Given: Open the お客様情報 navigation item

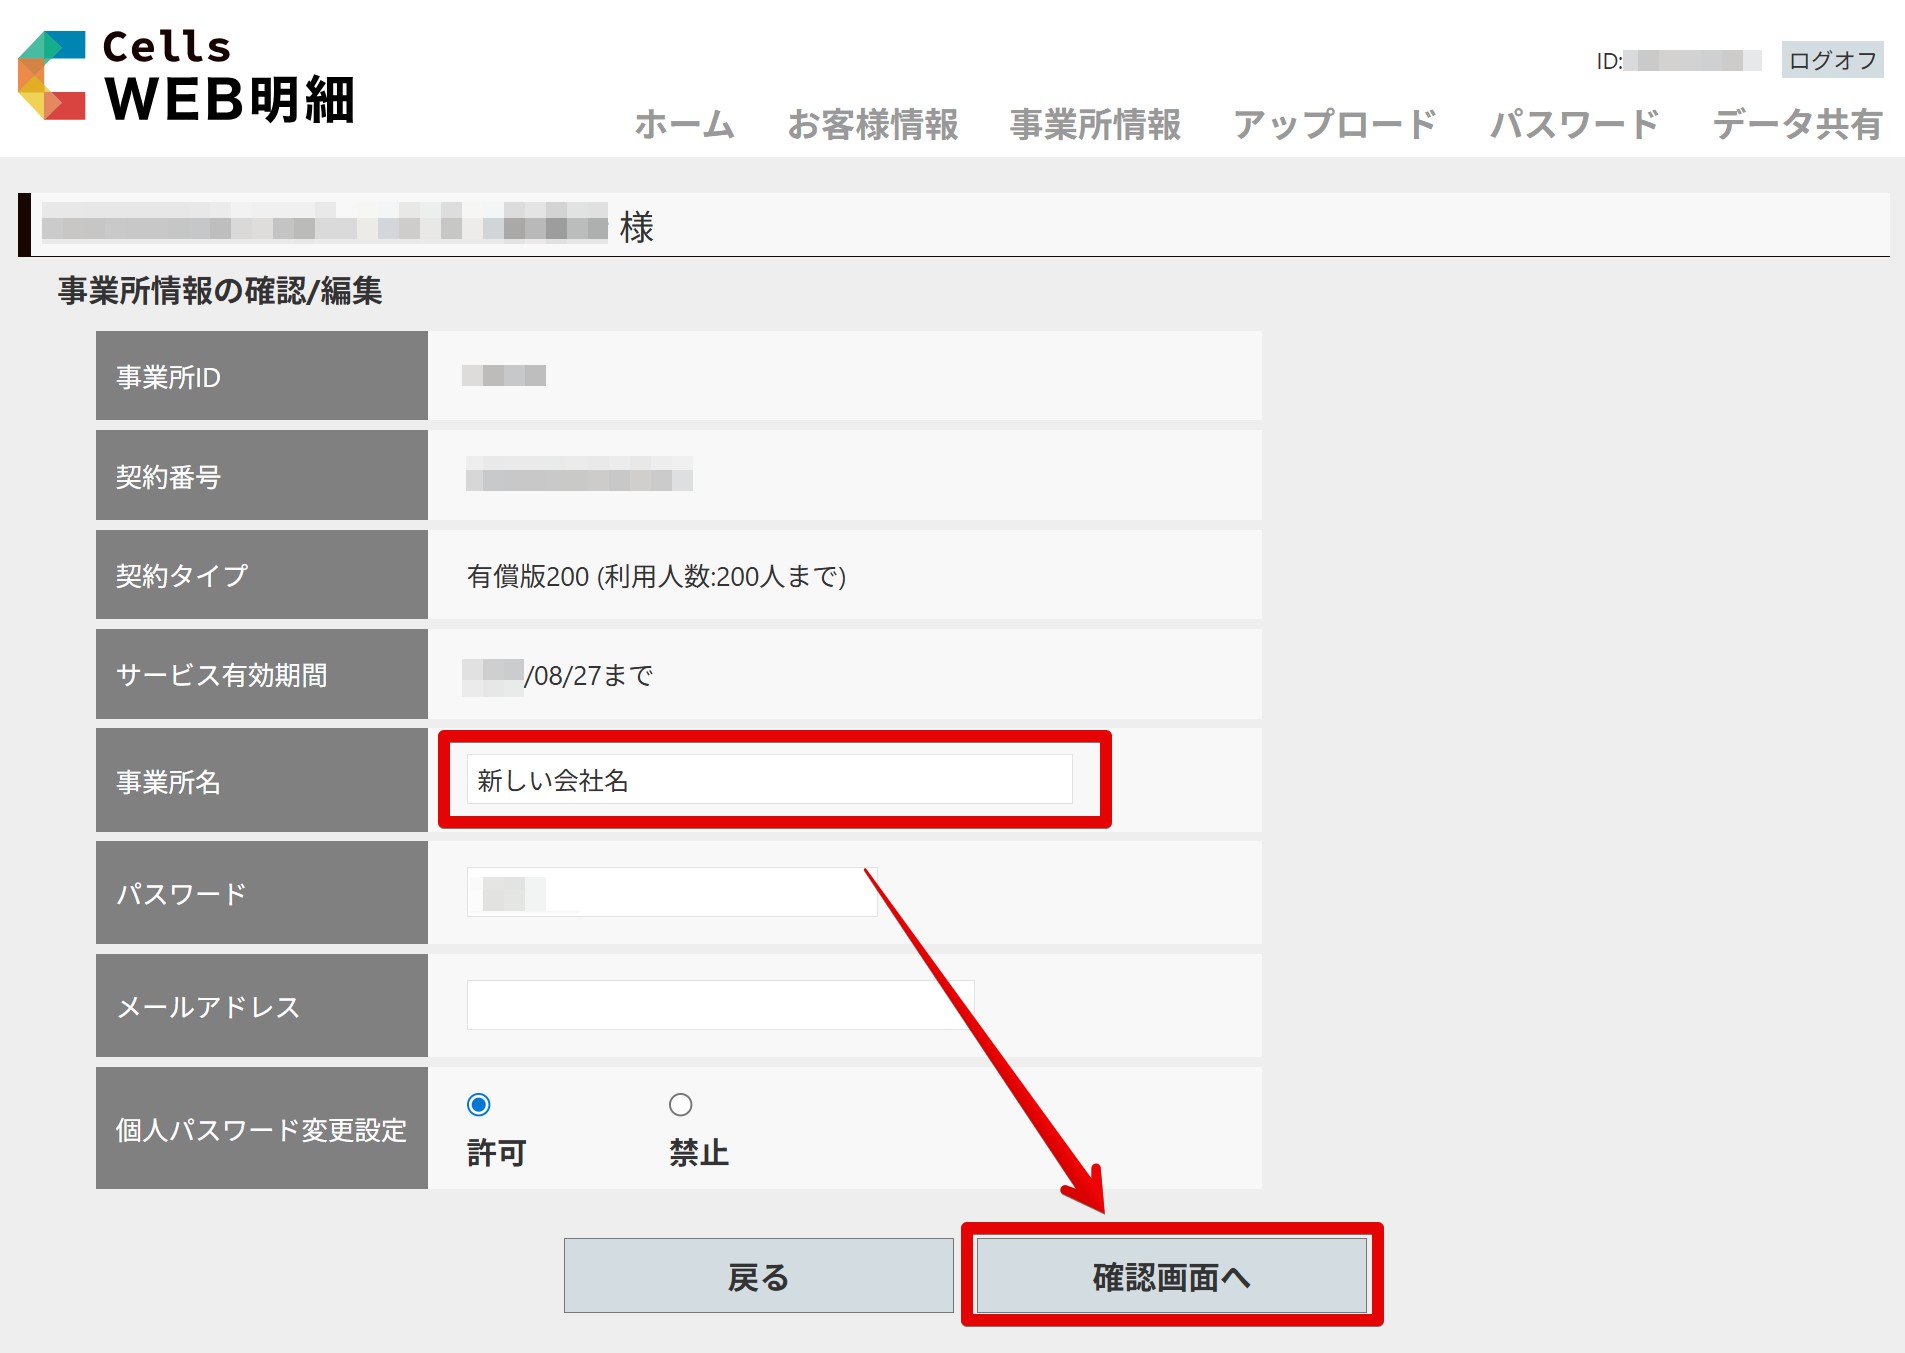Looking at the screenshot, I should pos(872,125).
